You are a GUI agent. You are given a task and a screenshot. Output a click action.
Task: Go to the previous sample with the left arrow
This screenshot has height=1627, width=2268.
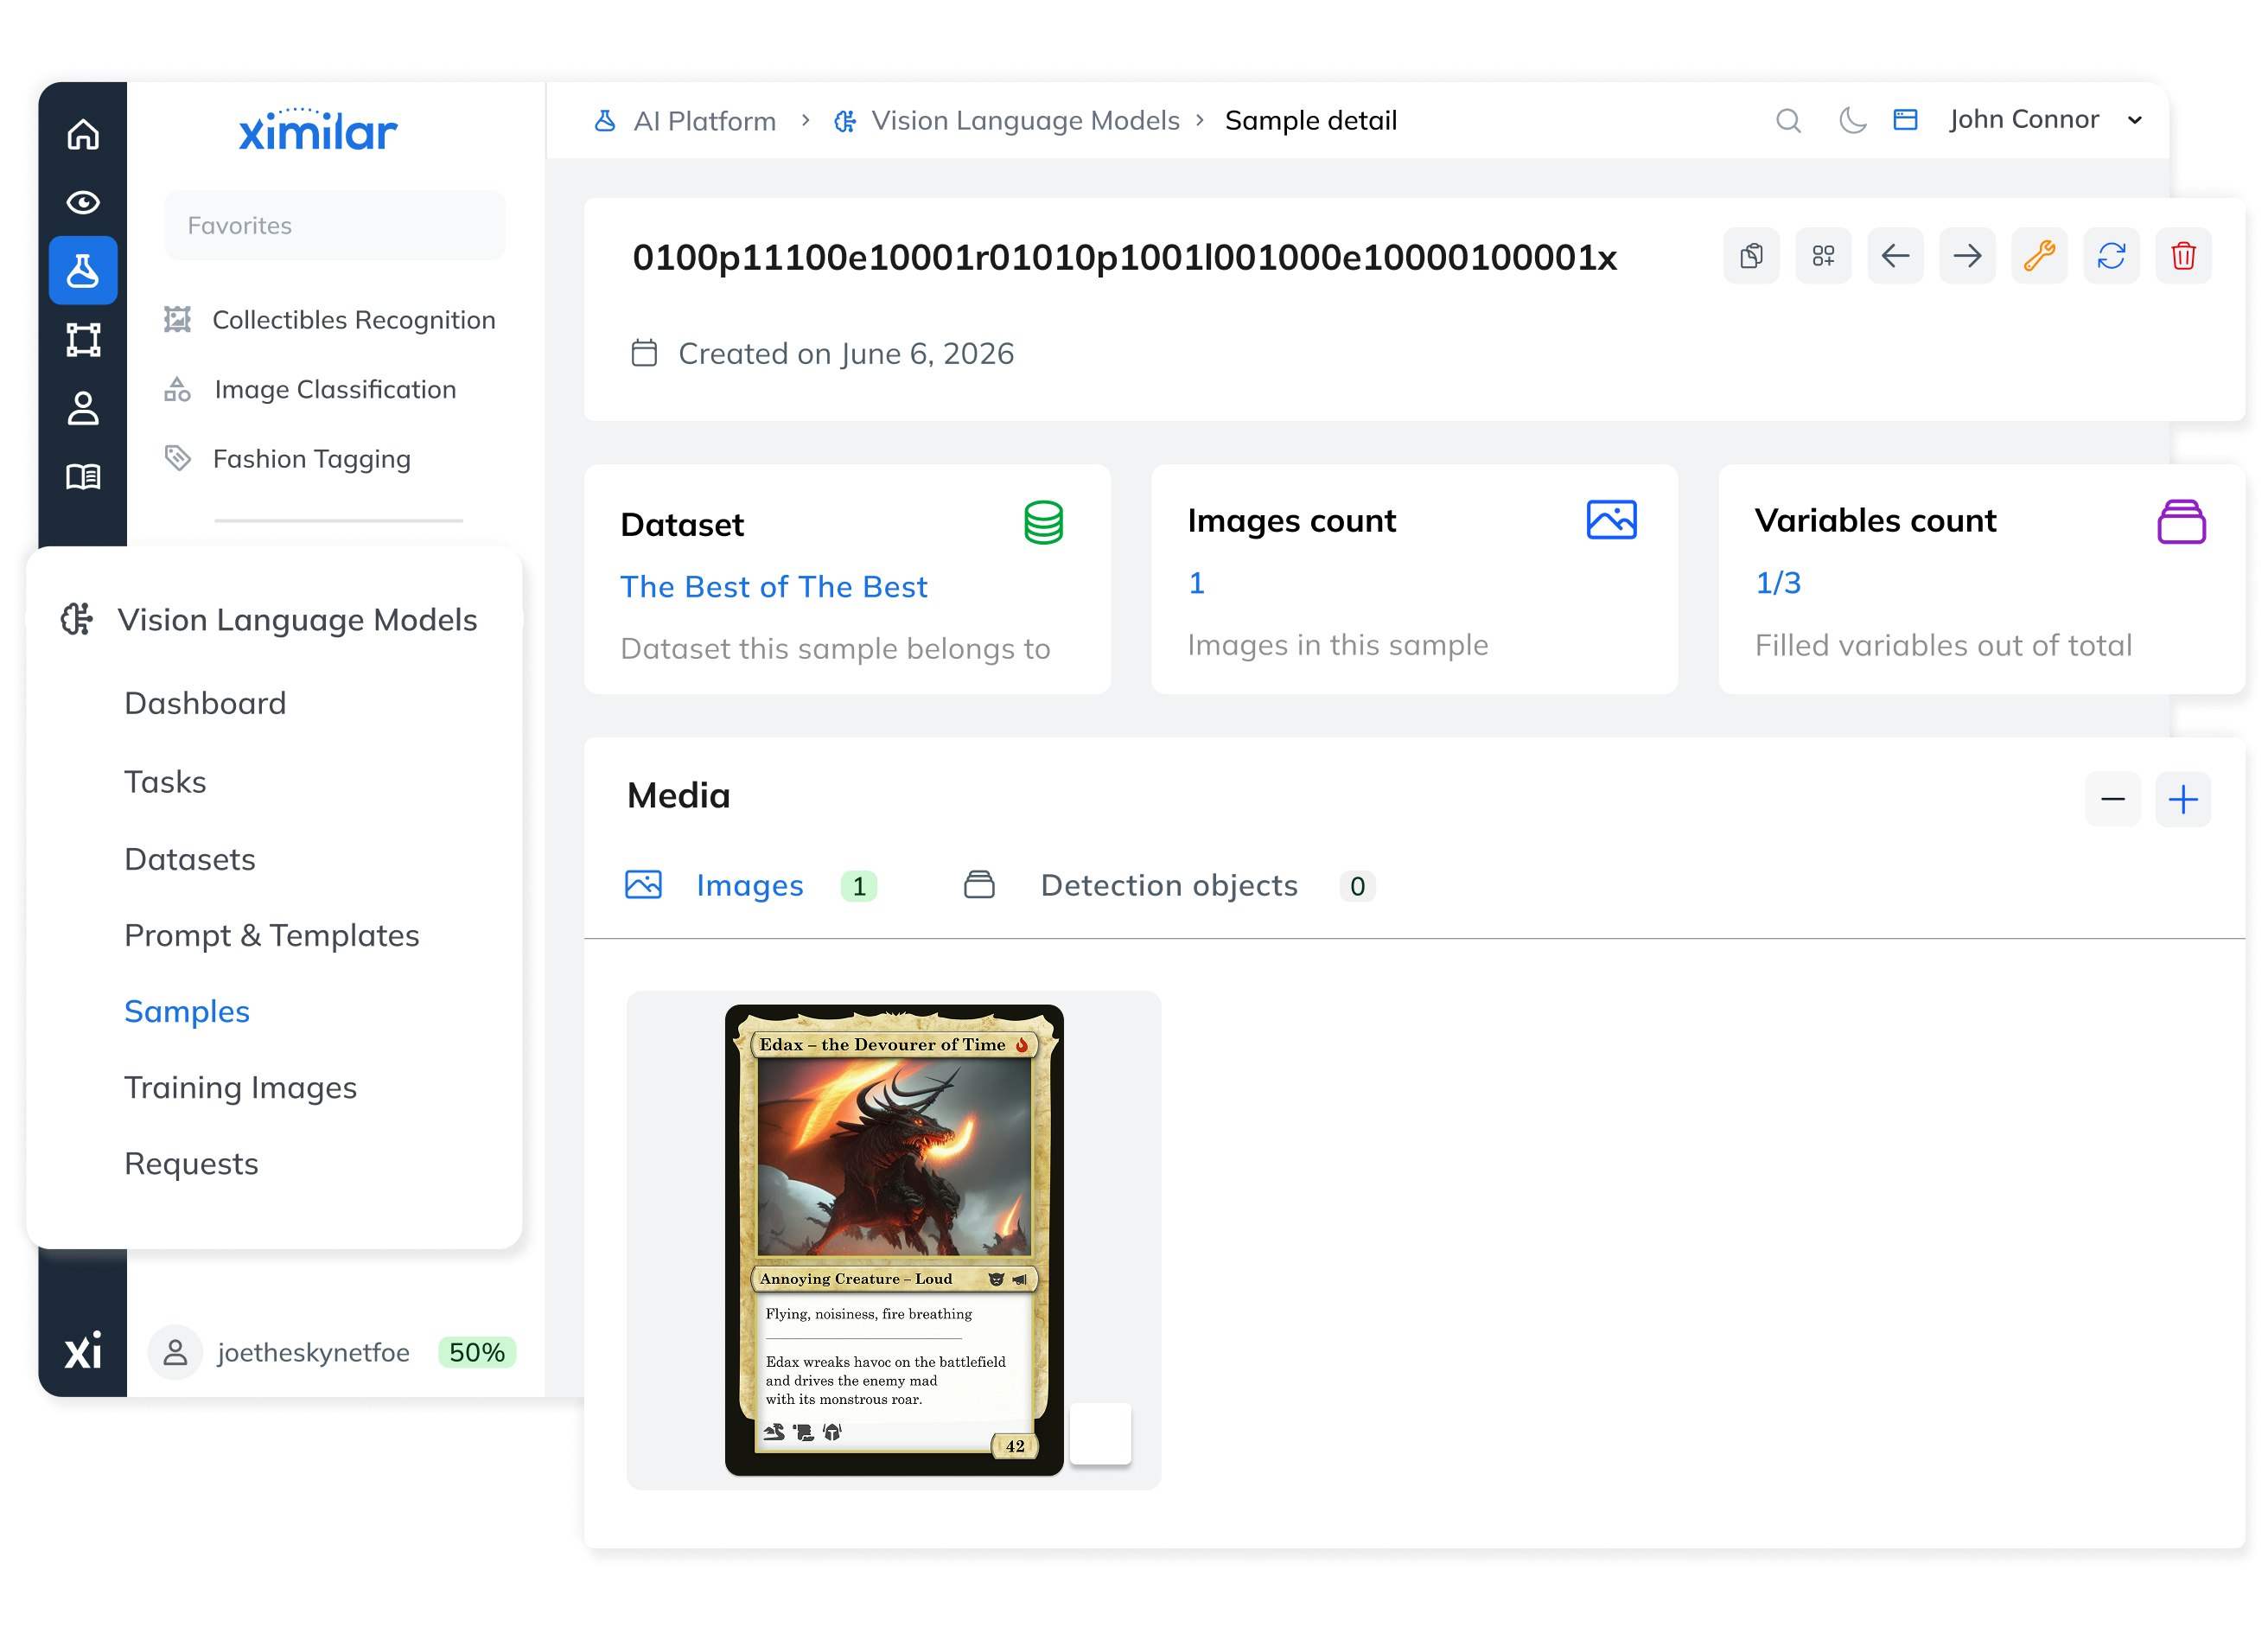point(1895,256)
